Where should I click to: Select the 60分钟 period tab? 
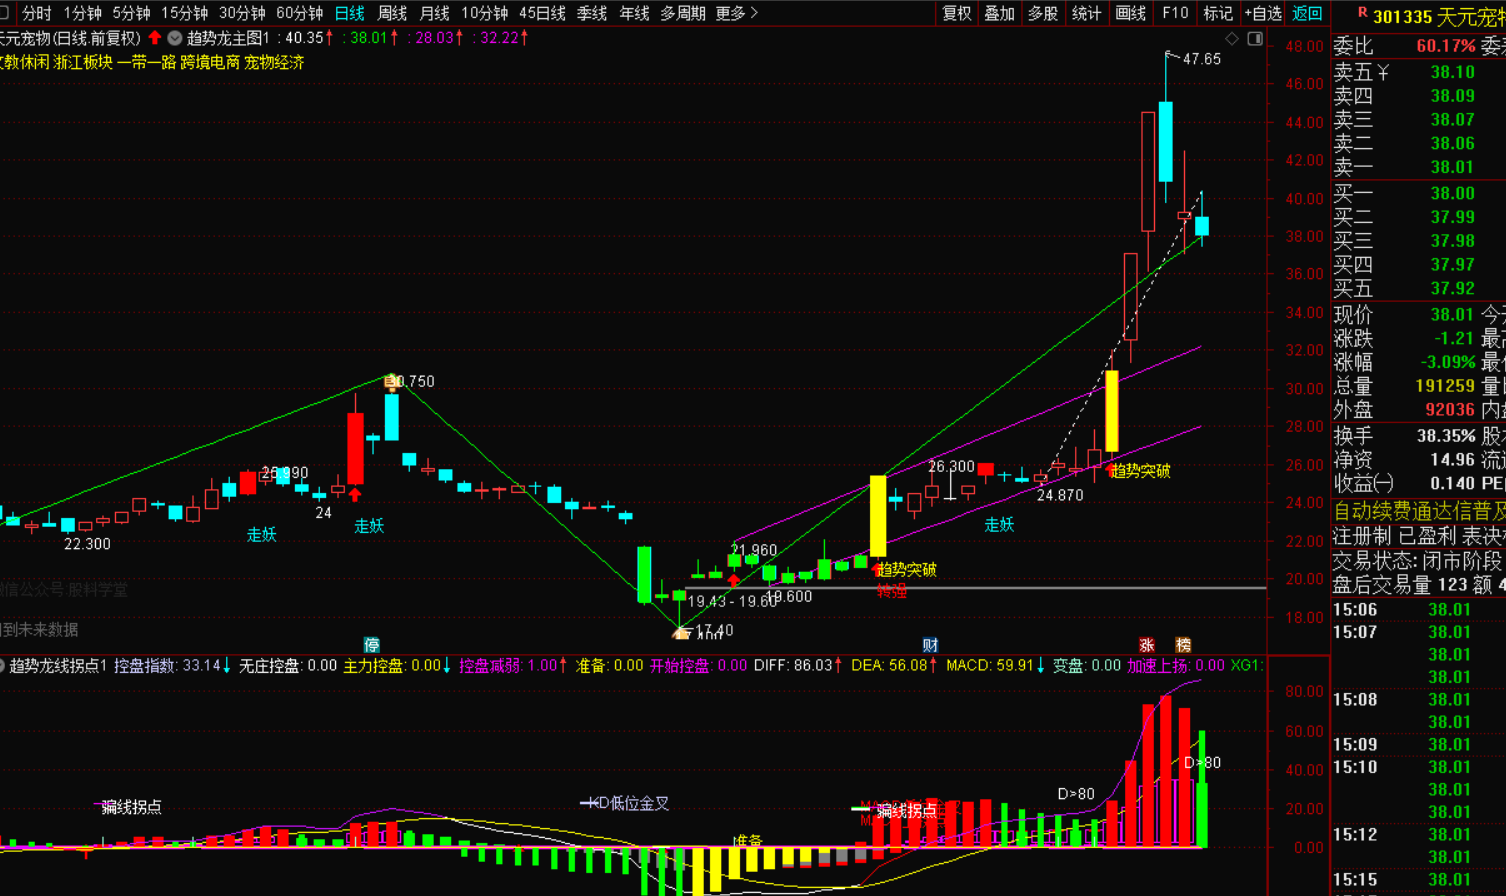(299, 13)
